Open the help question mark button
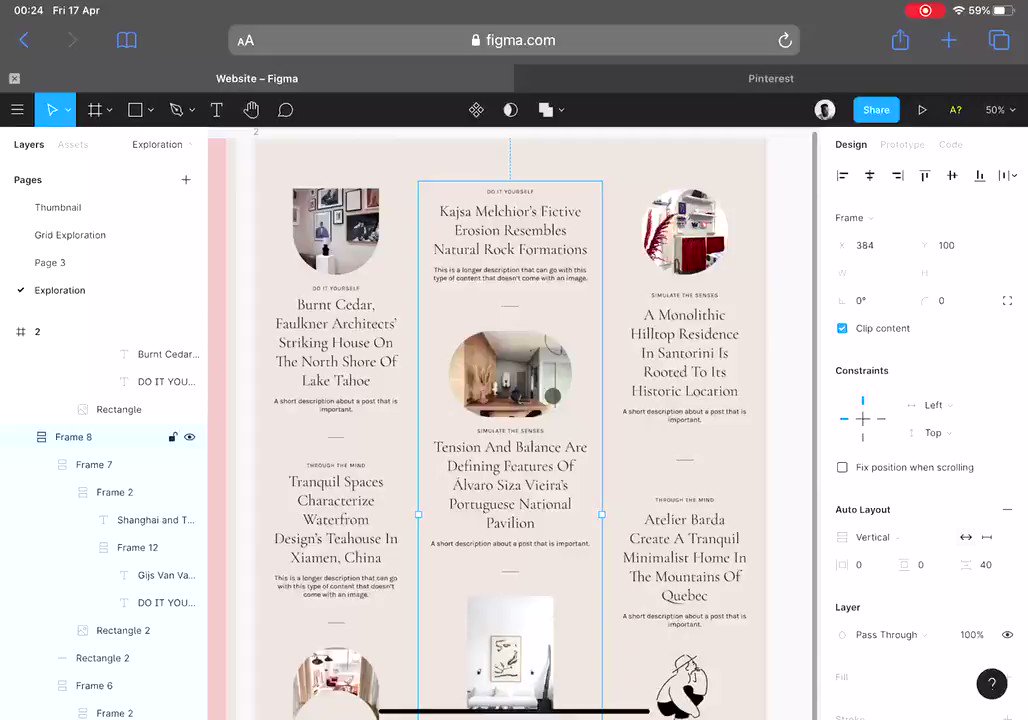 pyautogui.click(x=992, y=683)
